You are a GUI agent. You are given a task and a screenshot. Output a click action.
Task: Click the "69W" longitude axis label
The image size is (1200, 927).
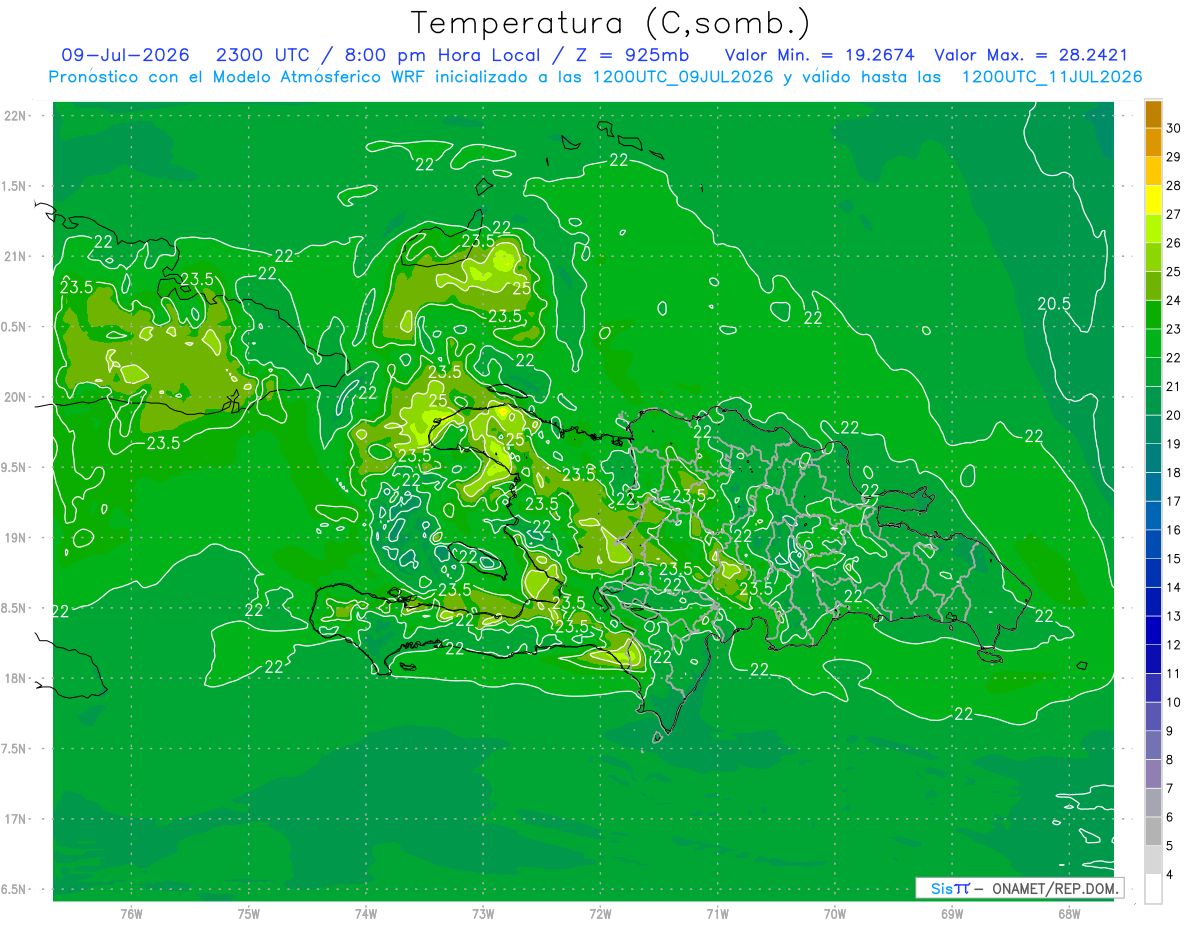pos(952,913)
